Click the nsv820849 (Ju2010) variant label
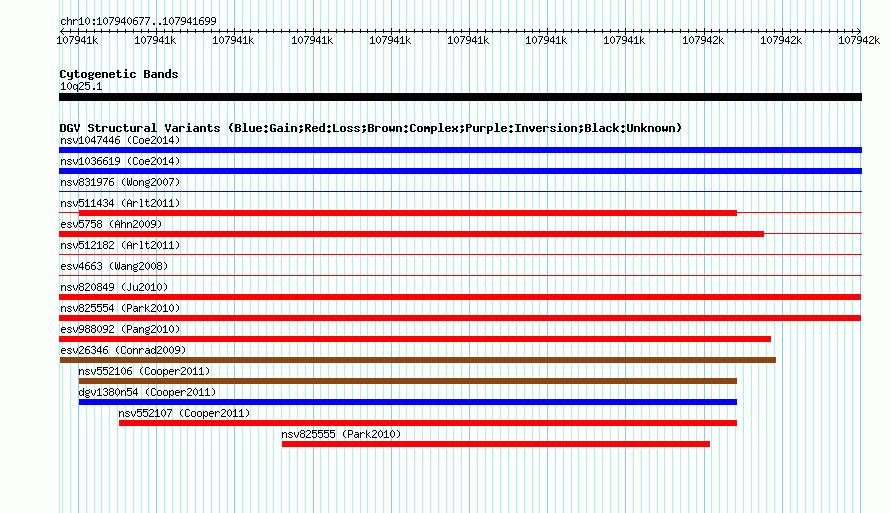This screenshot has width=890, height=513. (114, 287)
